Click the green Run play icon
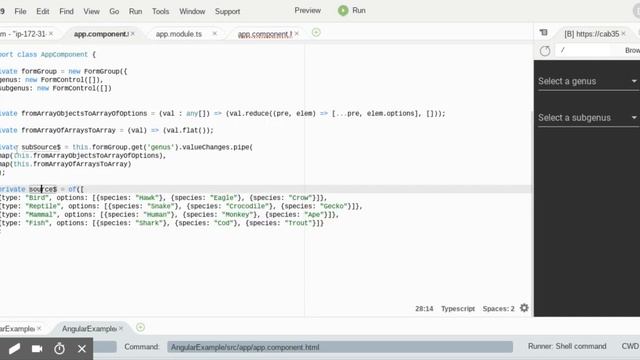 343,11
